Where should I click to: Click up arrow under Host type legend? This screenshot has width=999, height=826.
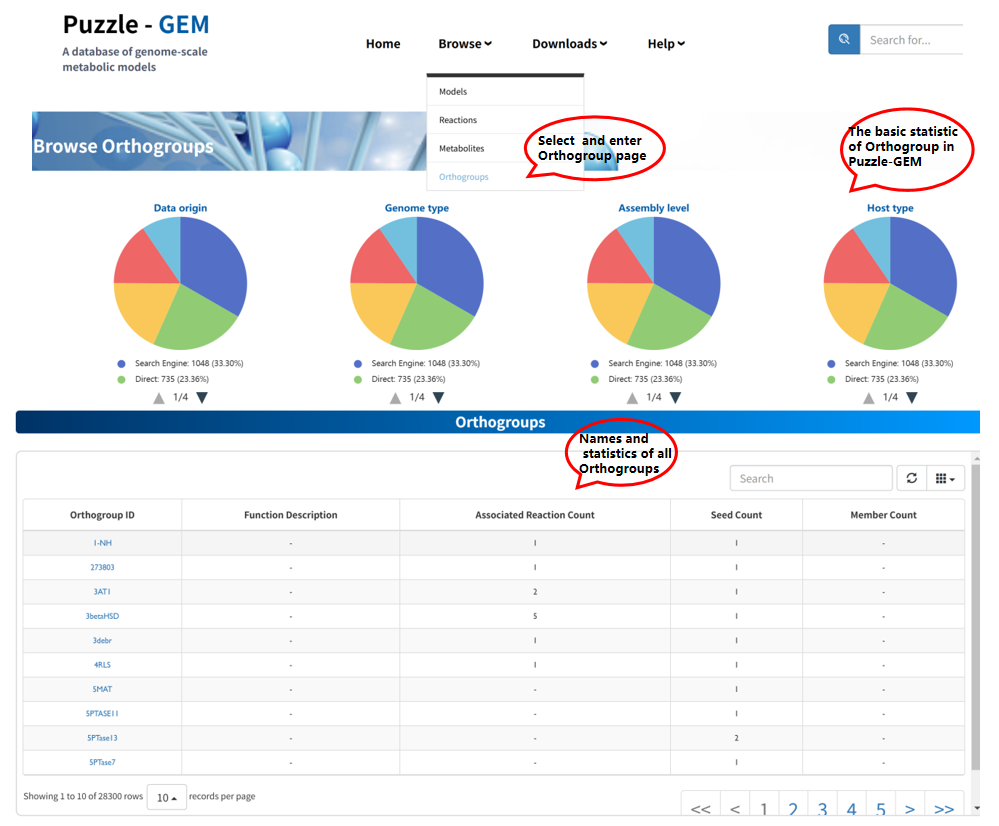click(x=868, y=398)
